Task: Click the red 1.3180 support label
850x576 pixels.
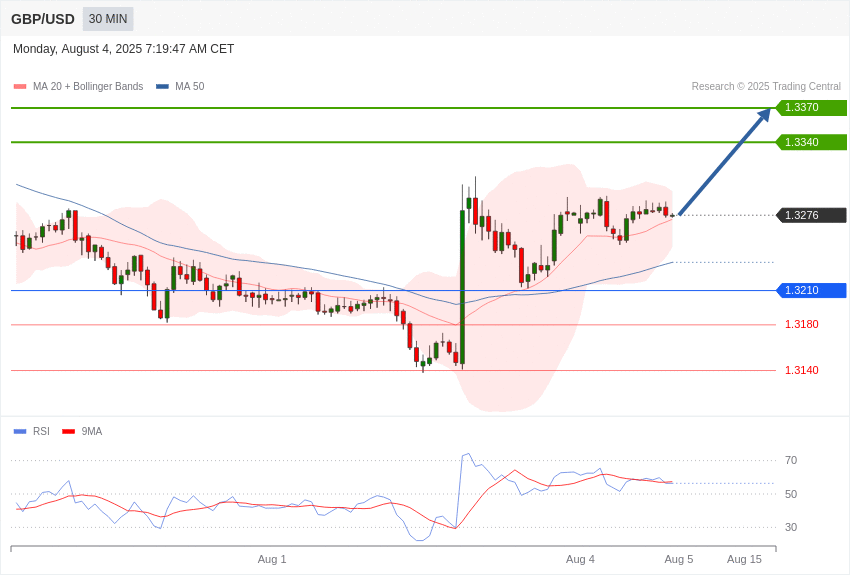Action: click(x=802, y=325)
